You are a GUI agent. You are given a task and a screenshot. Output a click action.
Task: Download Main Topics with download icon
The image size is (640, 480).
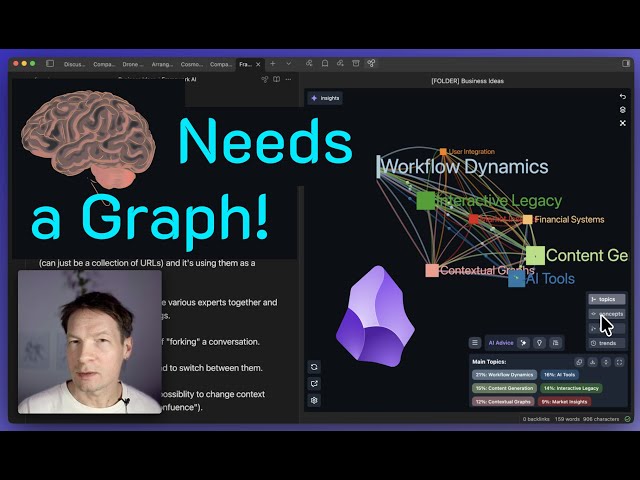pos(593,362)
